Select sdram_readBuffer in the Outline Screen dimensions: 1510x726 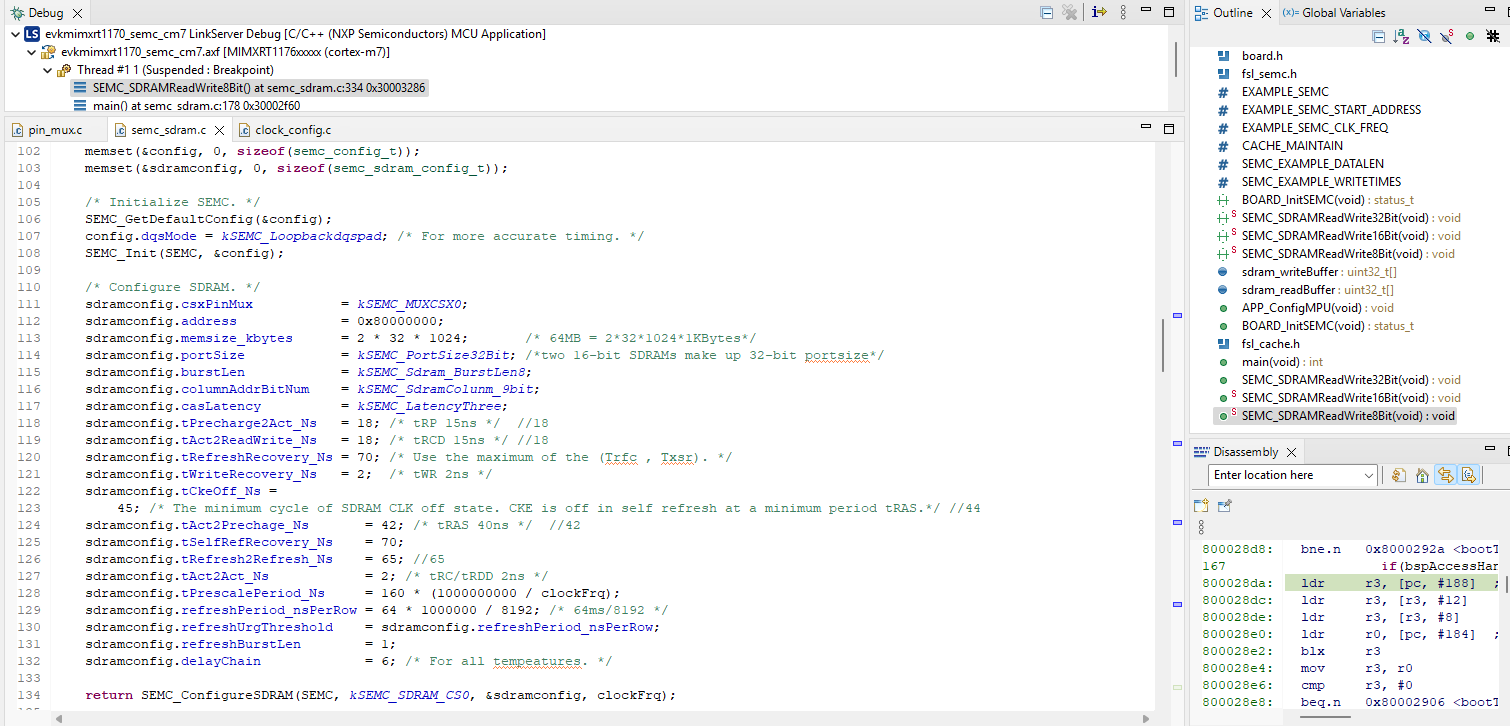click(1318, 290)
